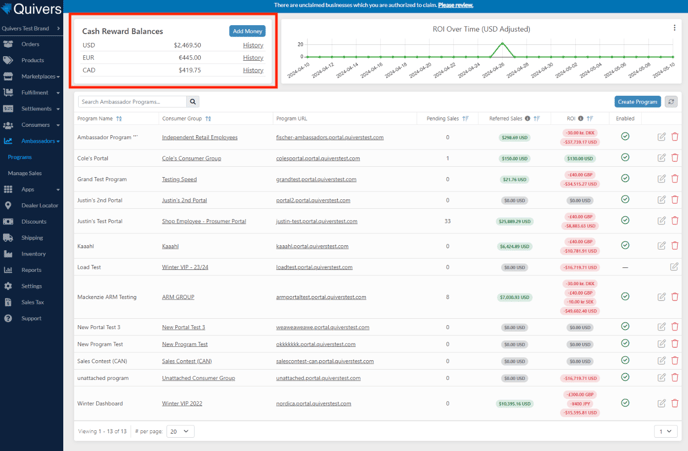The height and width of the screenshot is (451, 688).
Task: Click the Add Money button
Action: pos(247,31)
